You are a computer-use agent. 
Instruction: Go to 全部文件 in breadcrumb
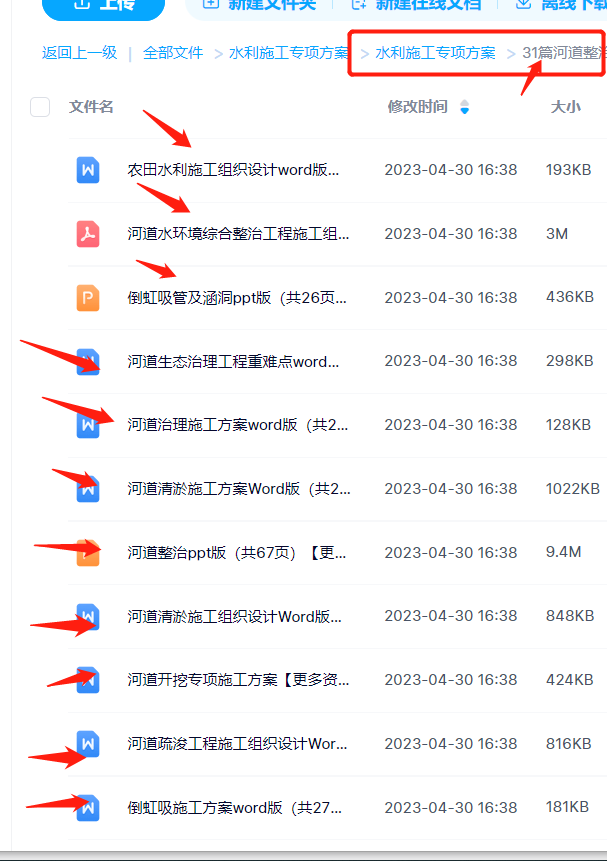(x=173, y=53)
